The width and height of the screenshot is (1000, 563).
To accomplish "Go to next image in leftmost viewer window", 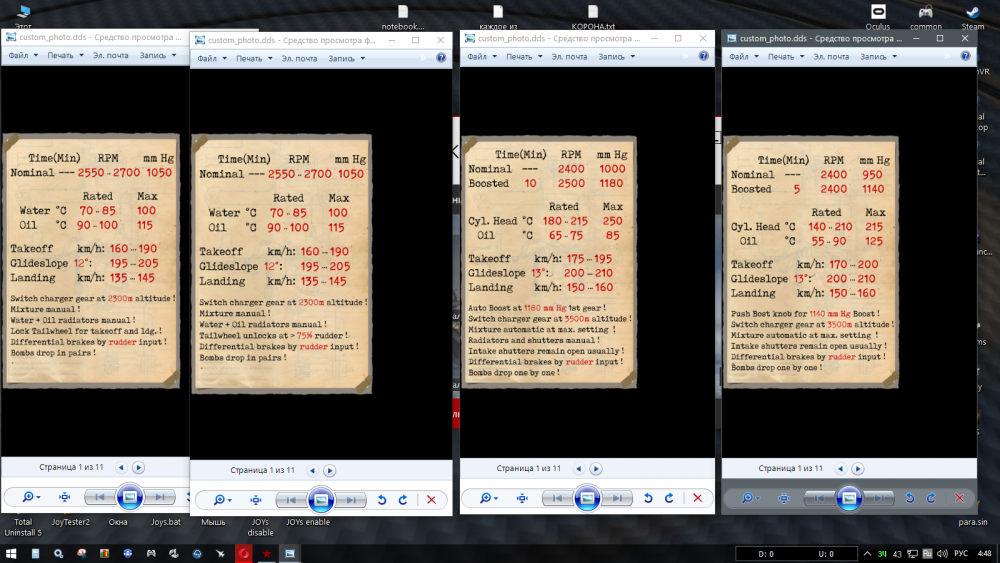I will [159, 497].
